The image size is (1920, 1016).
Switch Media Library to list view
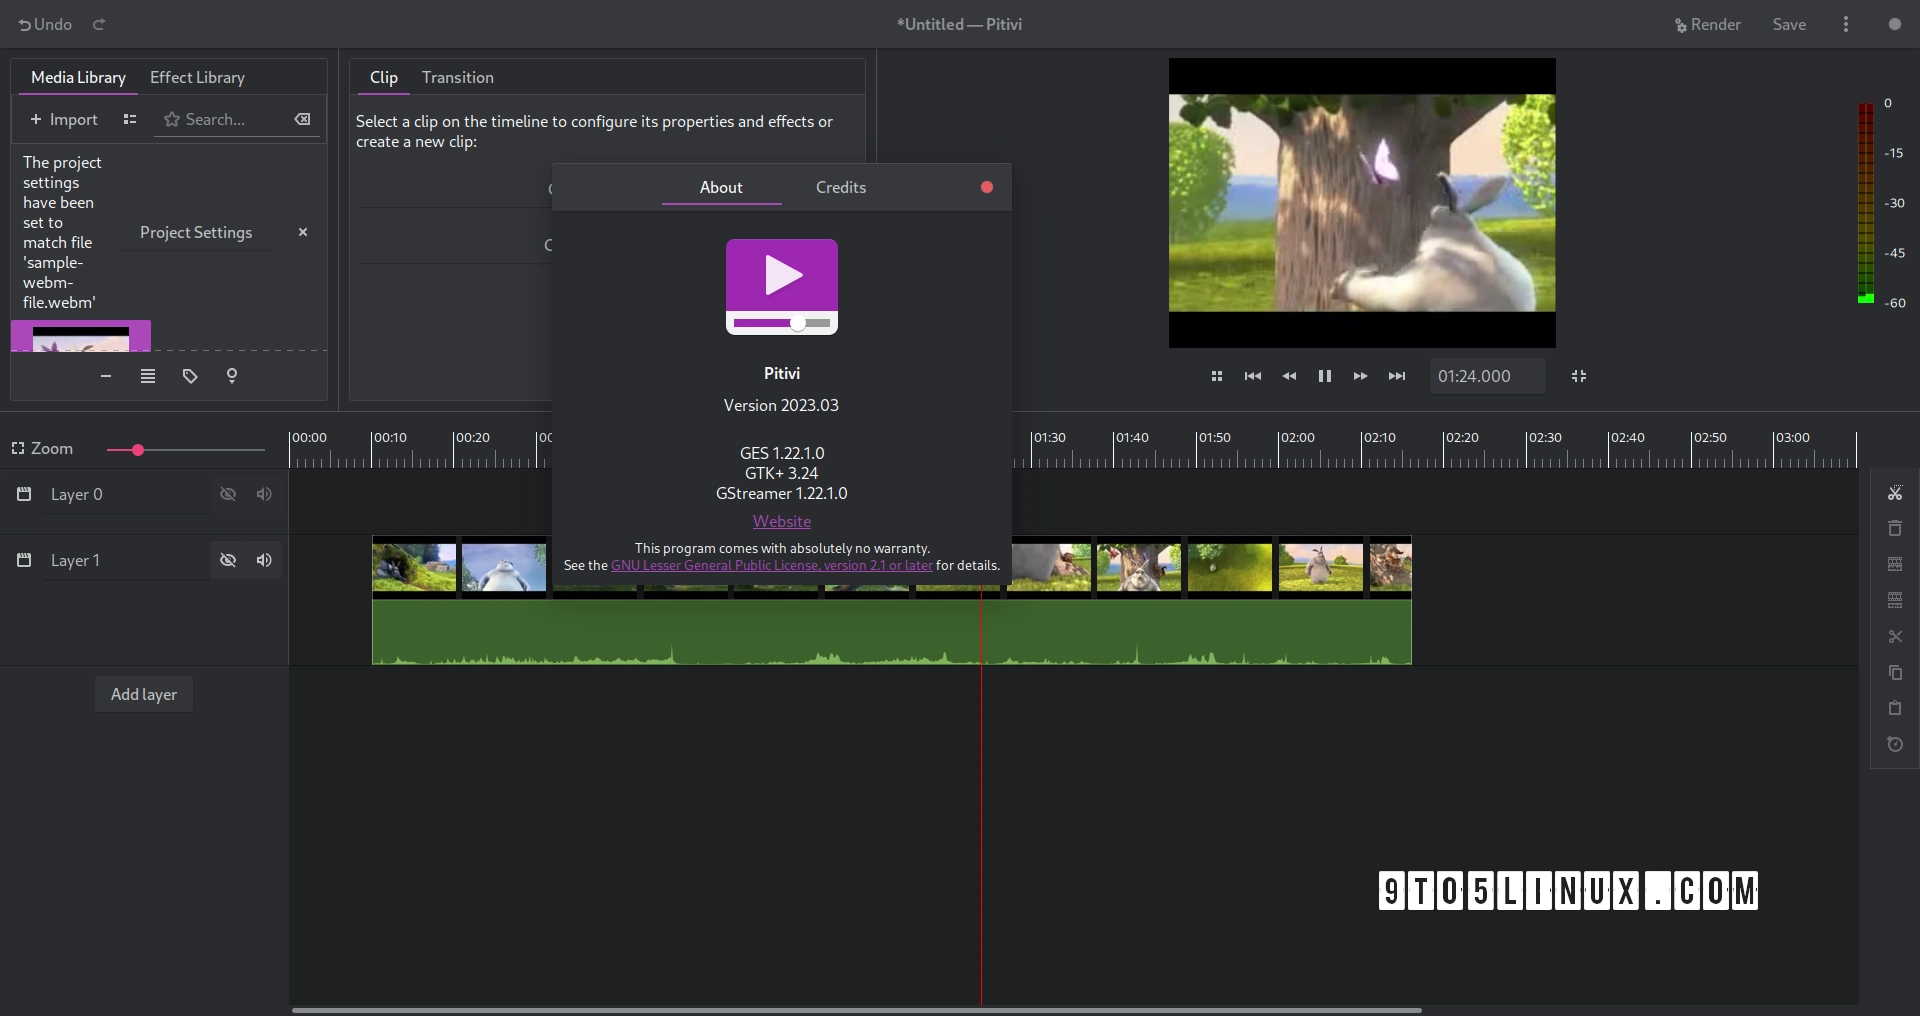coord(129,120)
